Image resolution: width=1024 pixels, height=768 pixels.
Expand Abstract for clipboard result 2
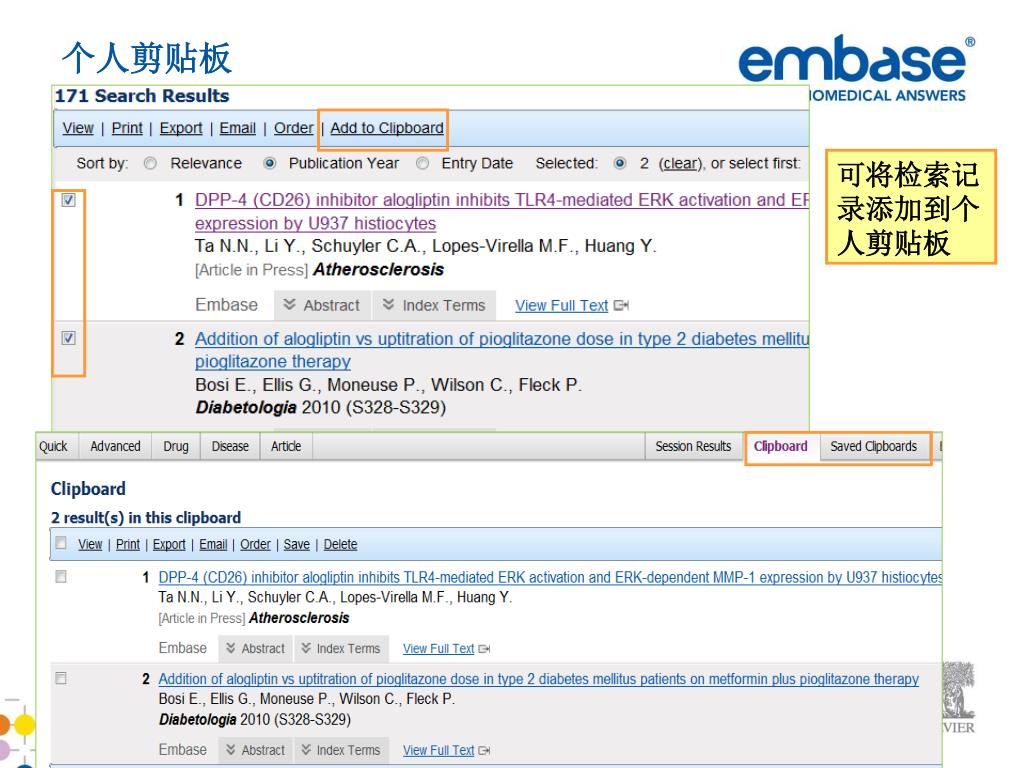pos(256,750)
